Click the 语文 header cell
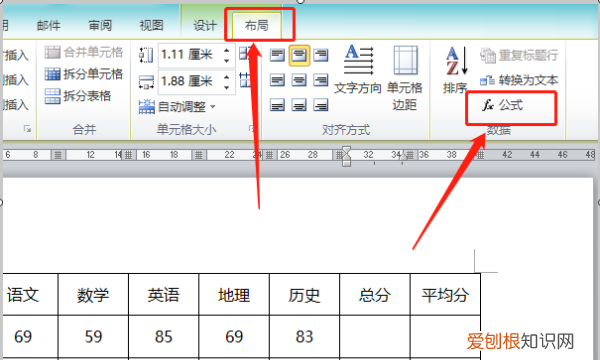 30,295
